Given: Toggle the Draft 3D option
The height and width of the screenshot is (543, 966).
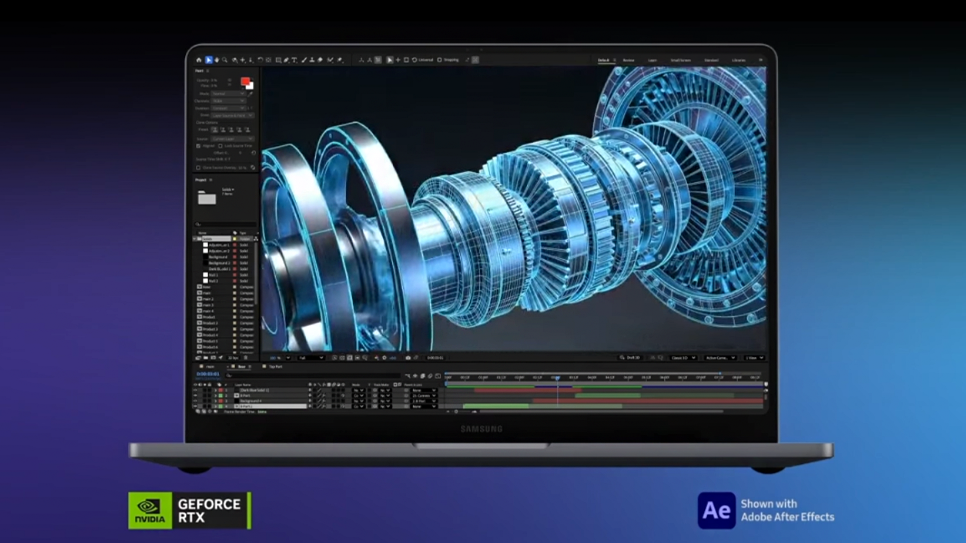Looking at the screenshot, I should 630,357.
